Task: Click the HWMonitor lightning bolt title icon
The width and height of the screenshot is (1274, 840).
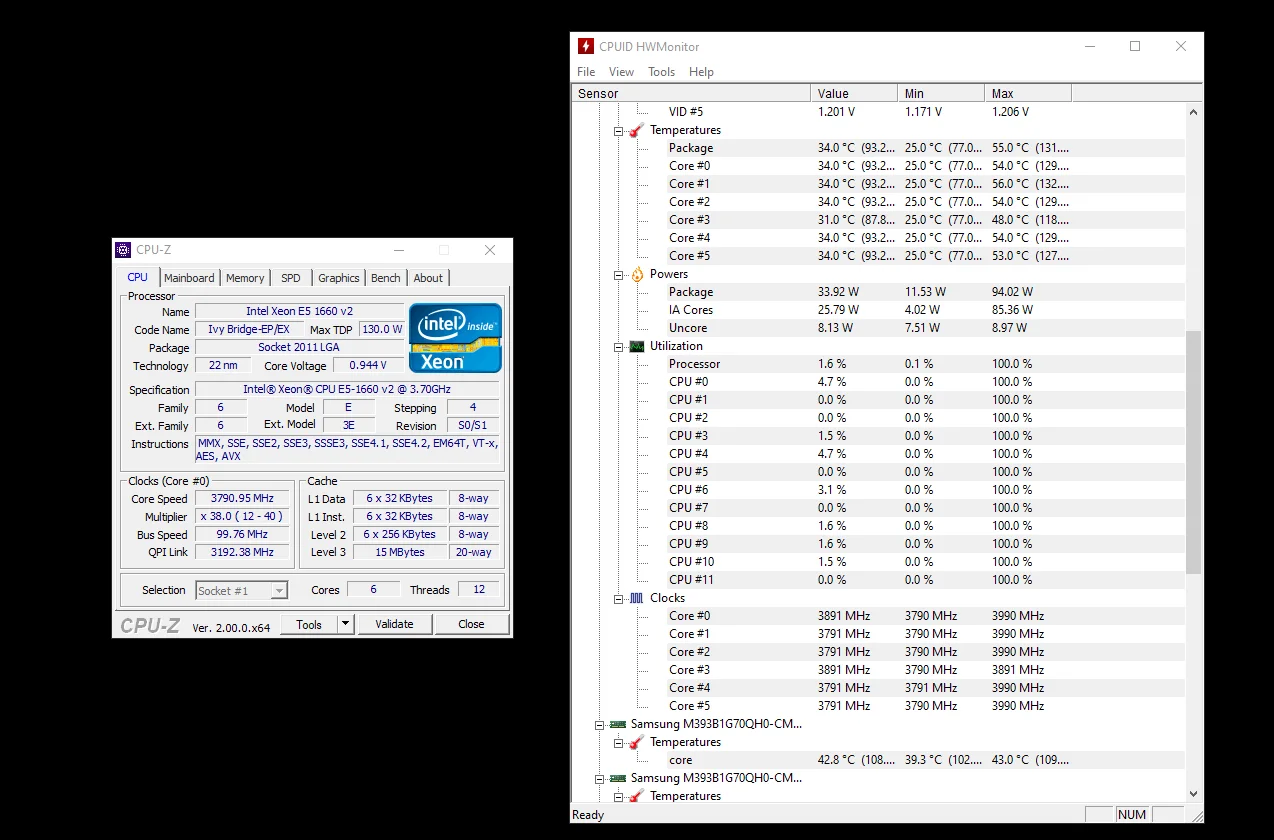Action: 586,46
